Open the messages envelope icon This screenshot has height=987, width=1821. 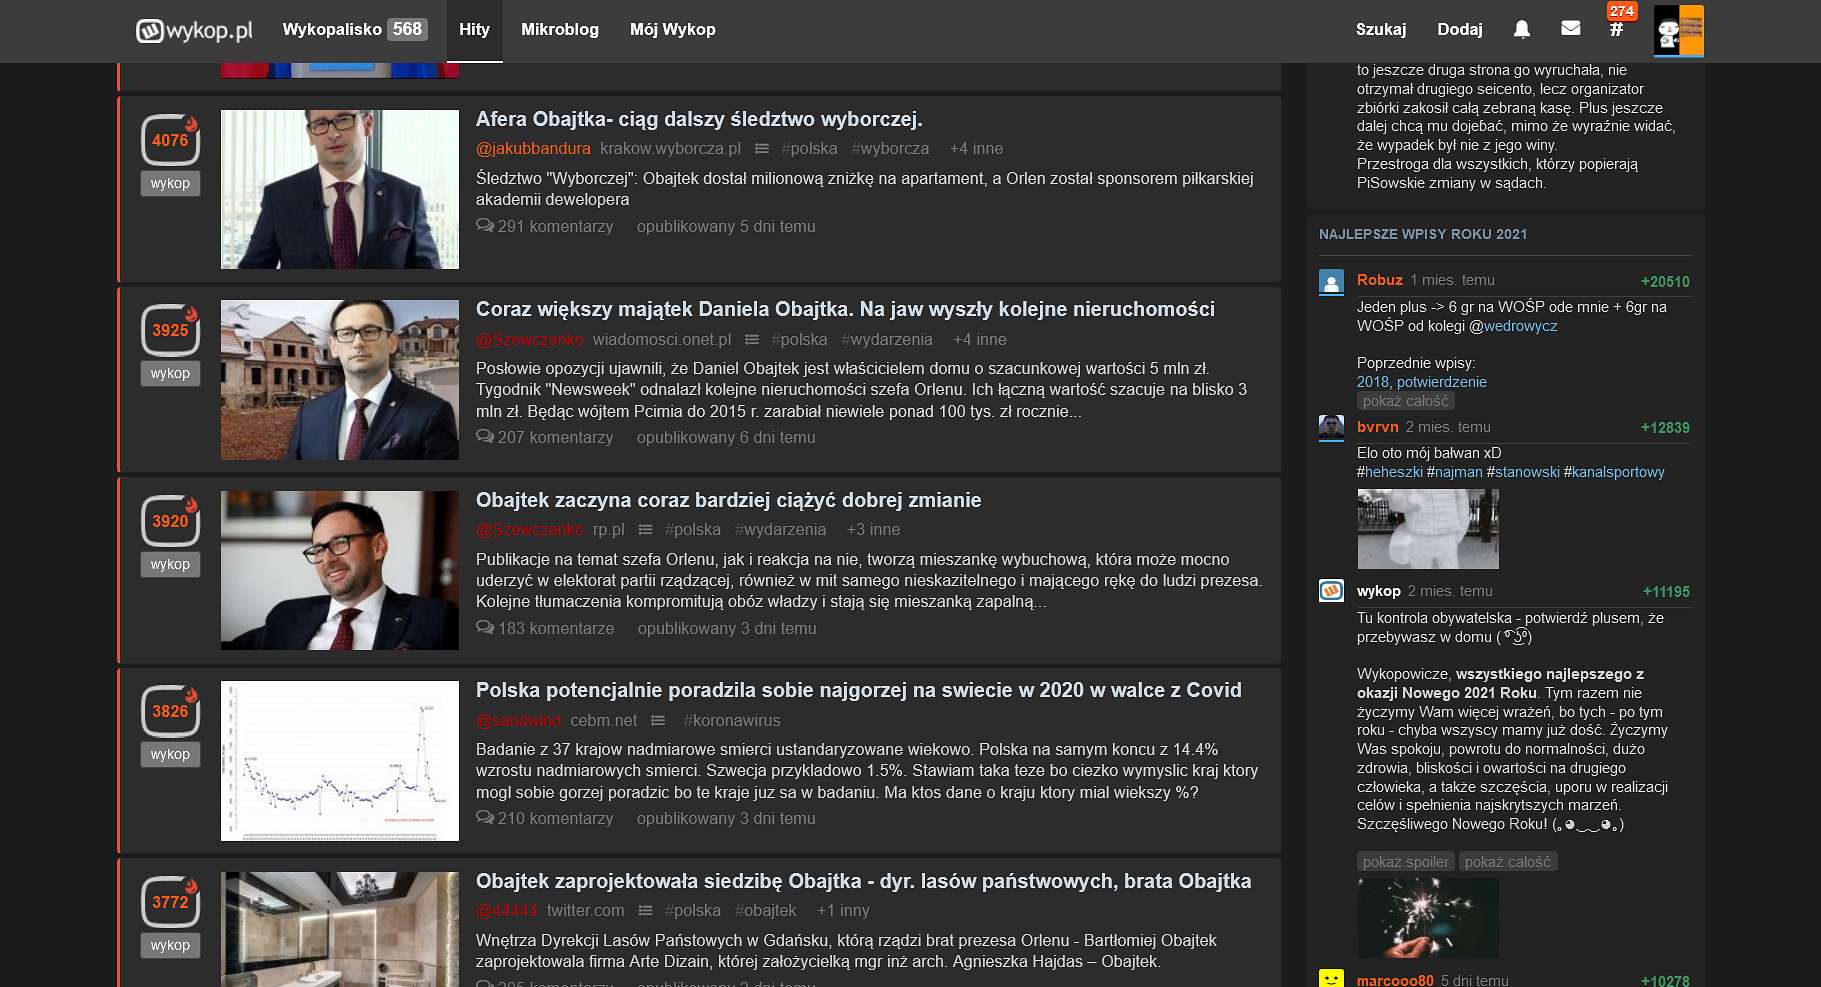tap(1571, 29)
